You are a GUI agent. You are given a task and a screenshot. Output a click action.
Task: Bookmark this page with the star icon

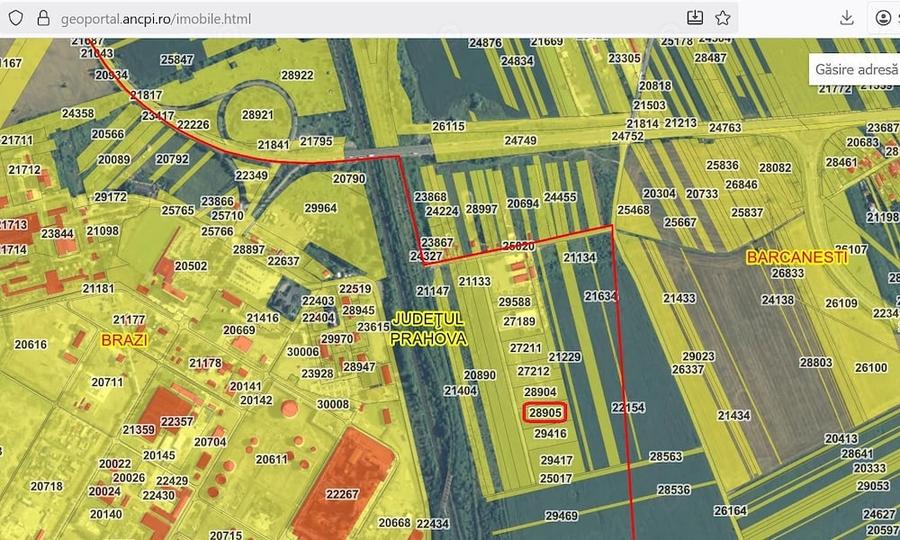pyautogui.click(x=723, y=18)
